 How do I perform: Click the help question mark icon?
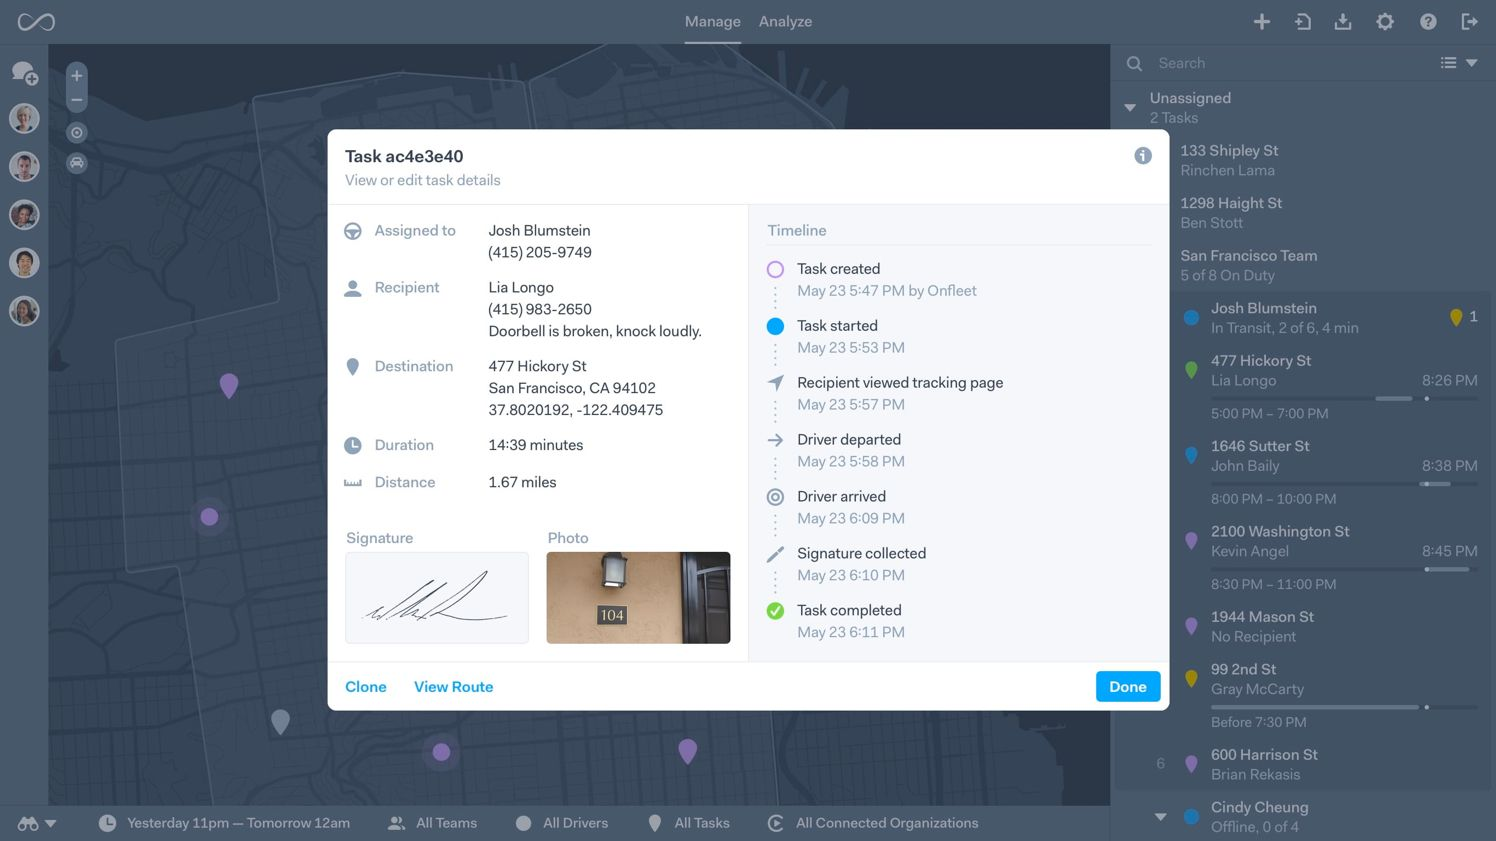[1428, 21]
